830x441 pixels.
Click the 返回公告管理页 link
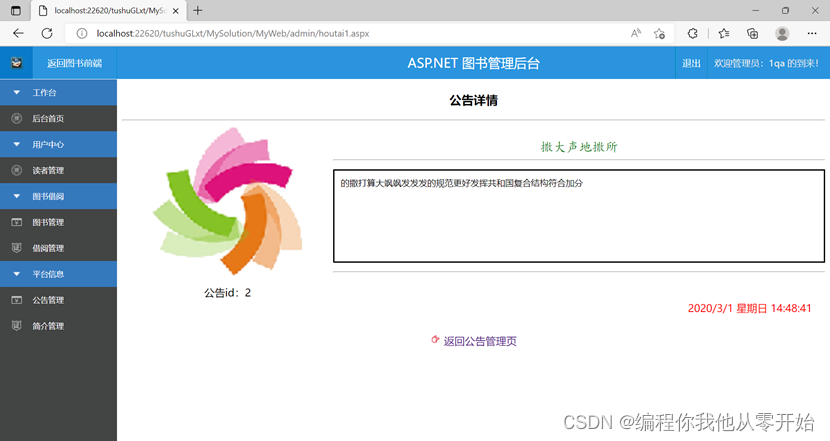pyautogui.click(x=480, y=341)
